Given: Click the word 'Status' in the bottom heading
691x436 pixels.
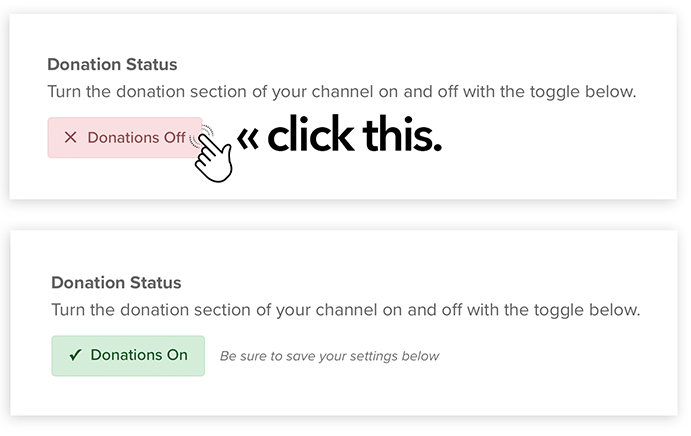Looking at the screenshot, I should pos(156,283).
